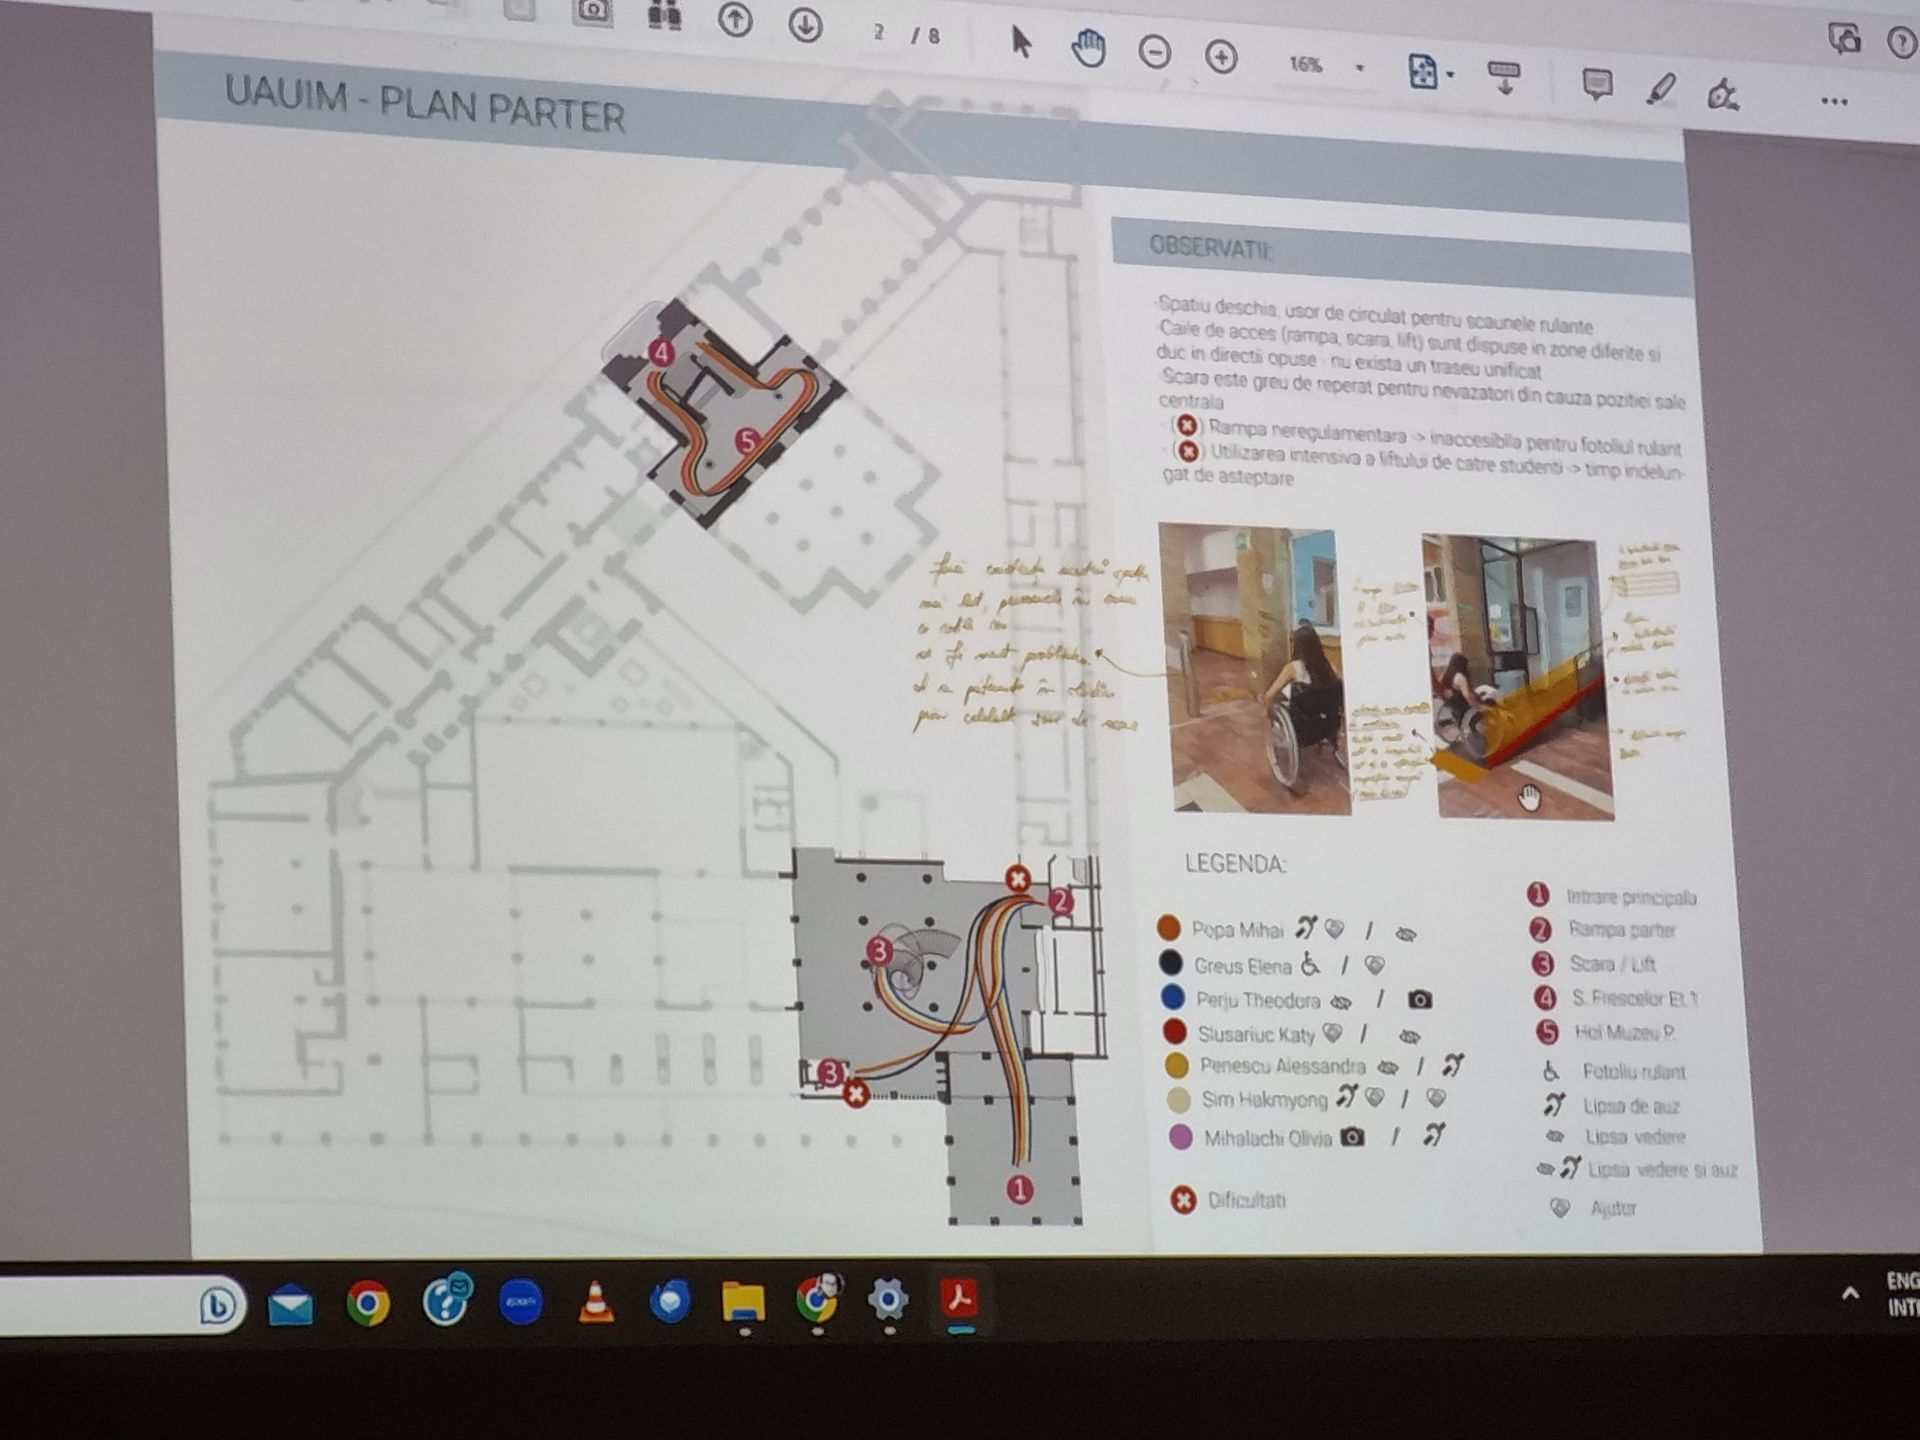Open the Thunderbird taskbar icon
The image size is (1920, 1440).
click(670, 1302)
